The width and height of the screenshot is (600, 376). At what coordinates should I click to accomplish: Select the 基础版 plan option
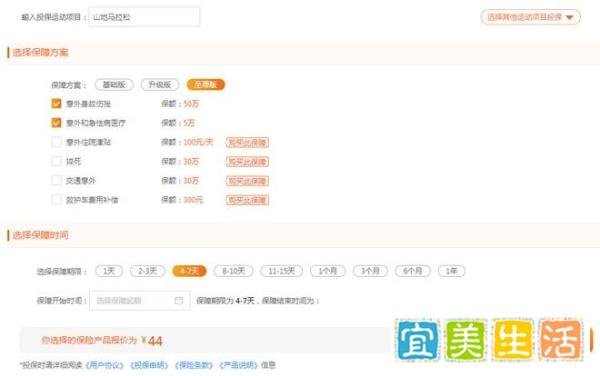tap(114, 85)
